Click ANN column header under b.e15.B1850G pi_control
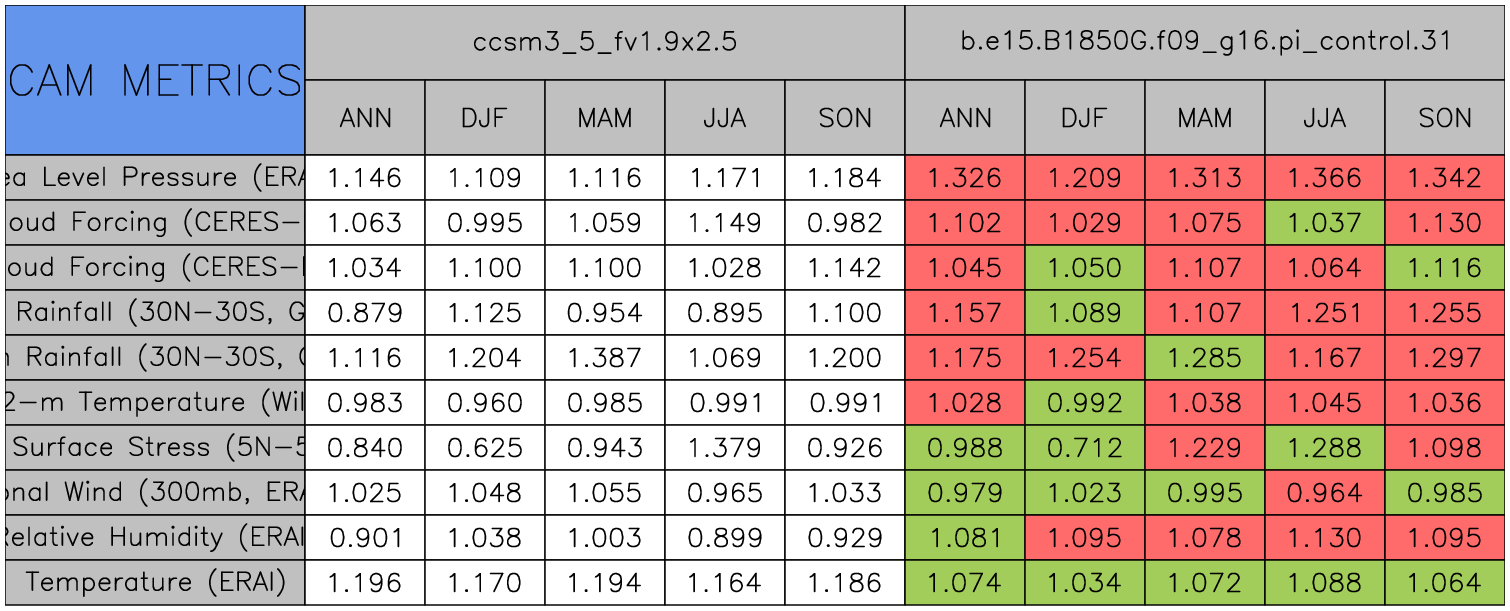 click(x=965, y=118)
